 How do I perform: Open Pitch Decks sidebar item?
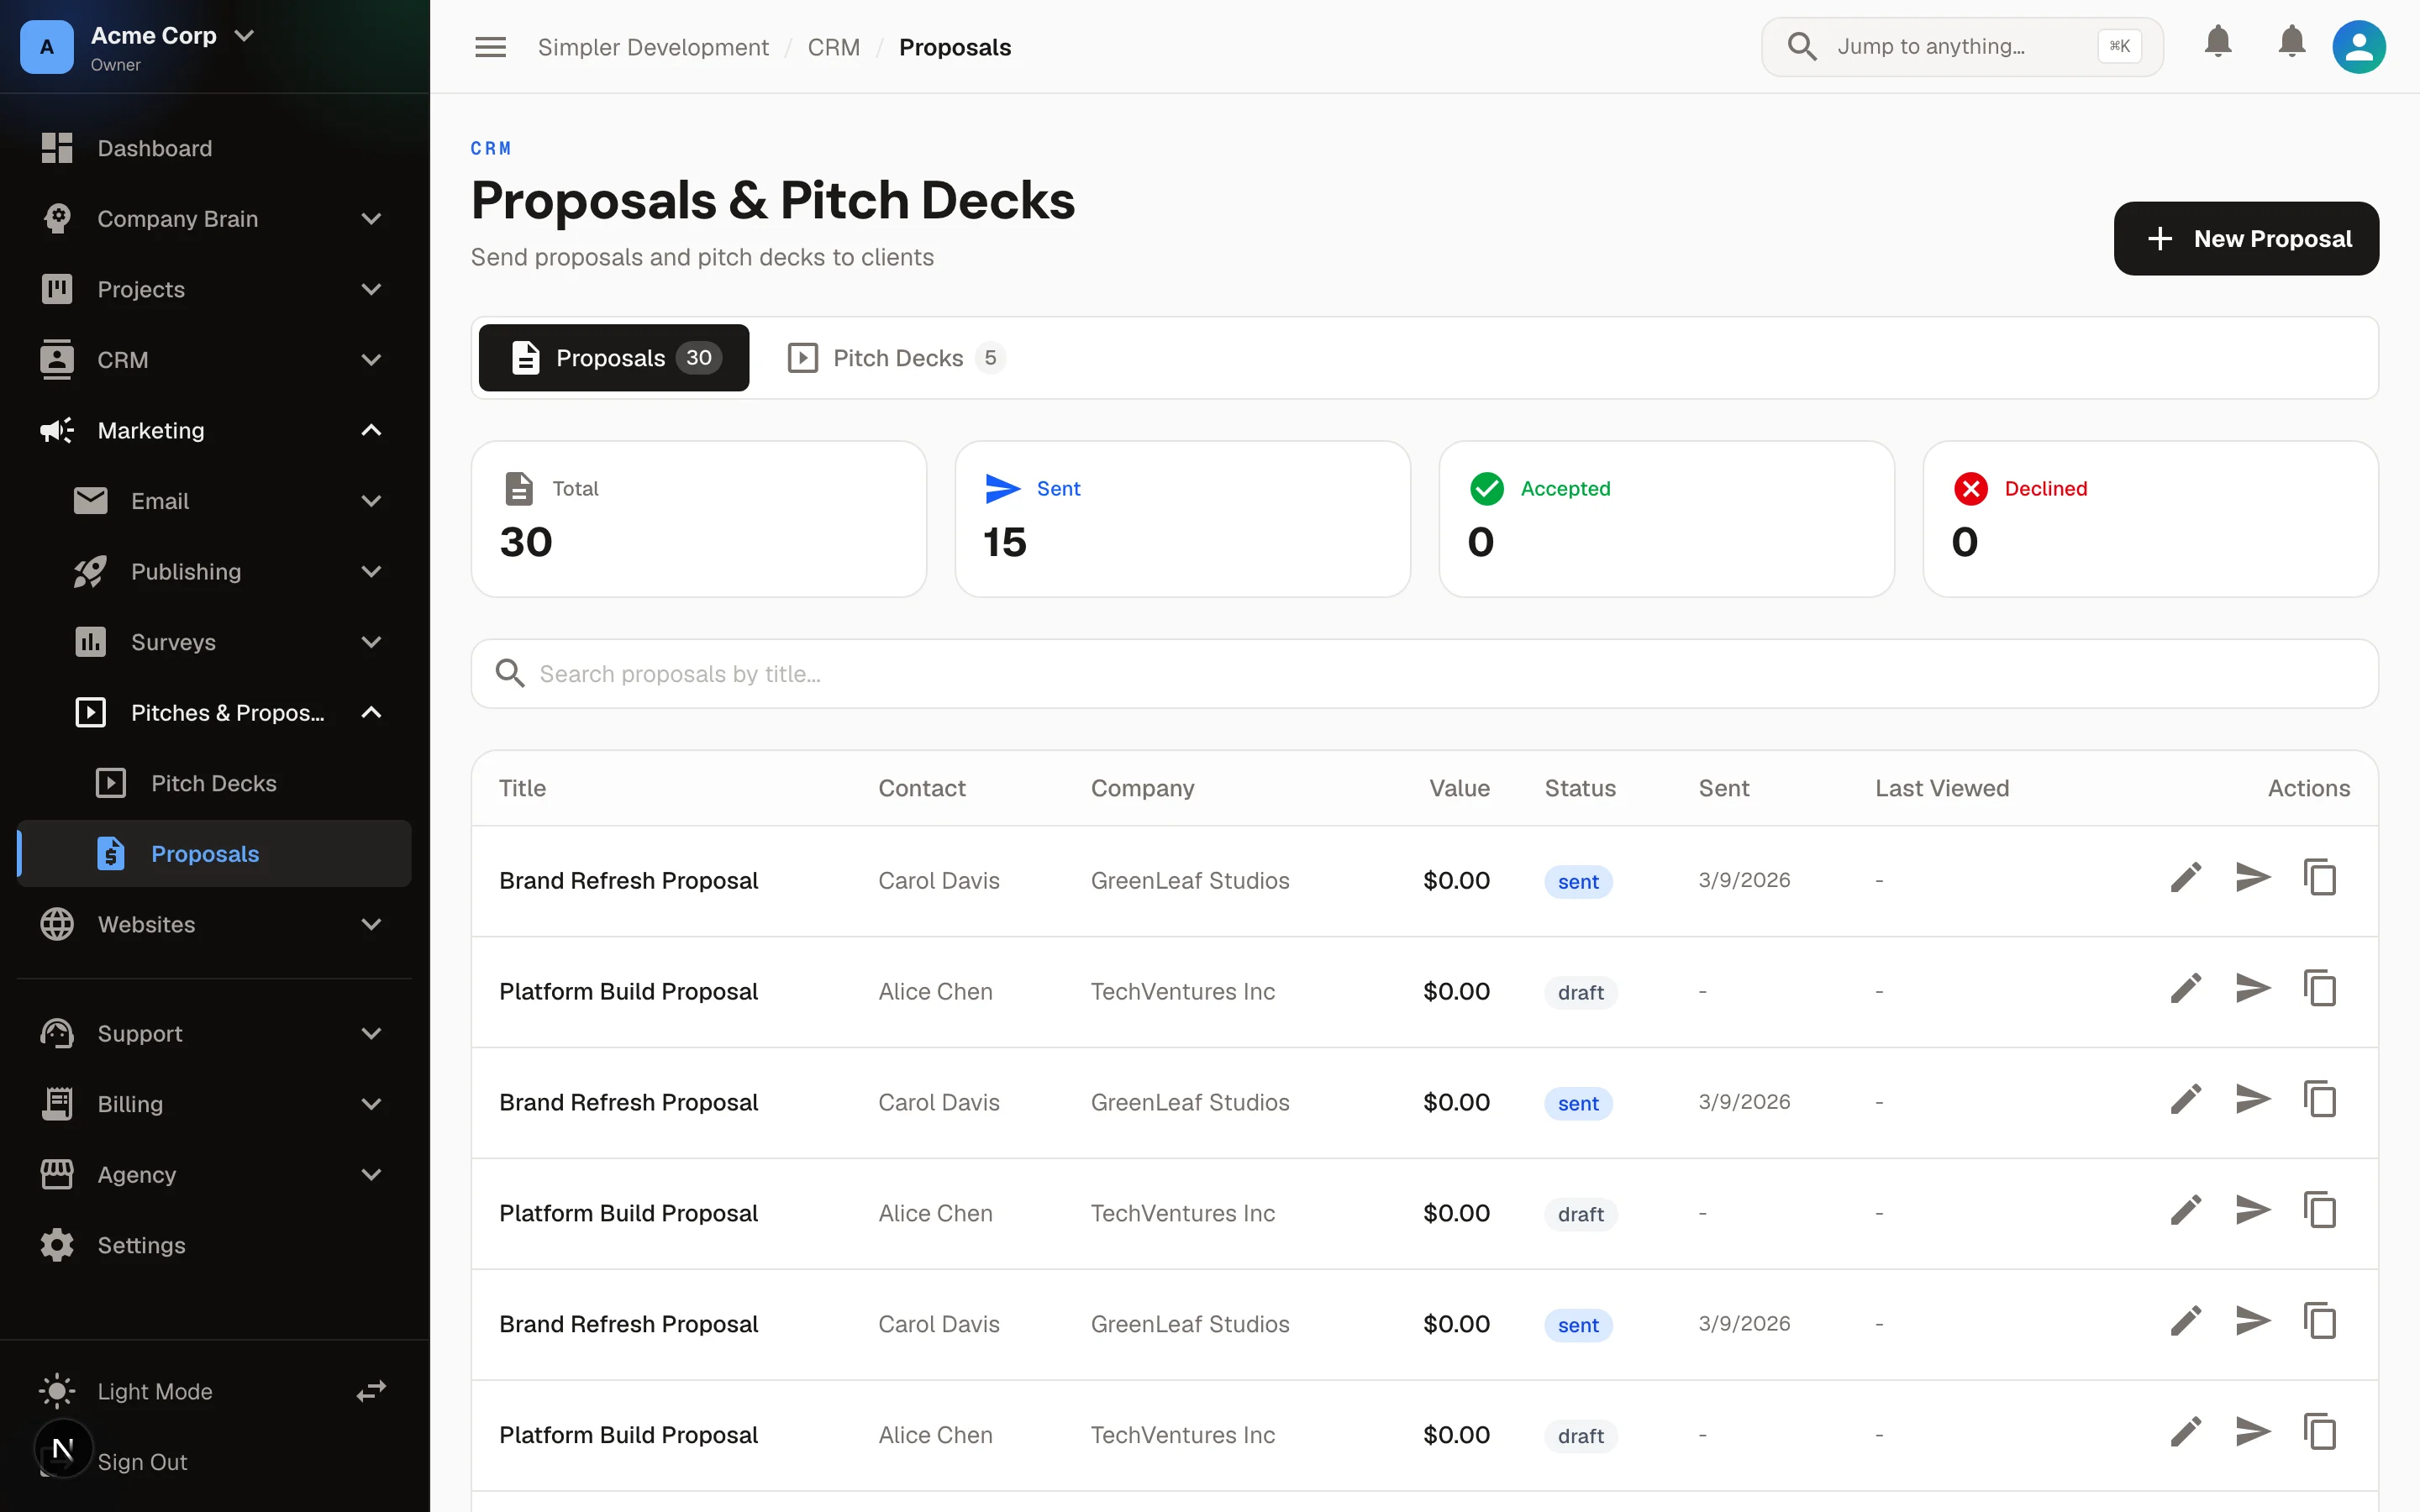tap(214, 783)
